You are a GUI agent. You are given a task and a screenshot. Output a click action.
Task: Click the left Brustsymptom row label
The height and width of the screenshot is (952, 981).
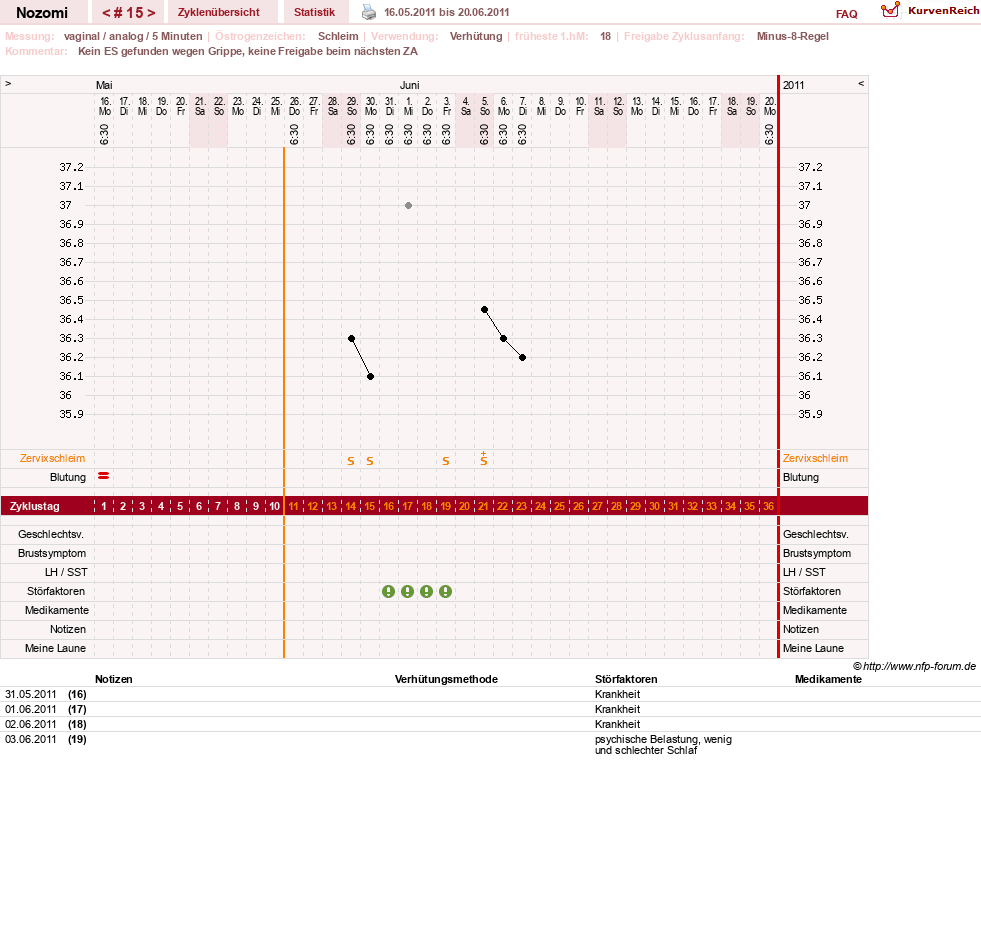pos(52,553)
